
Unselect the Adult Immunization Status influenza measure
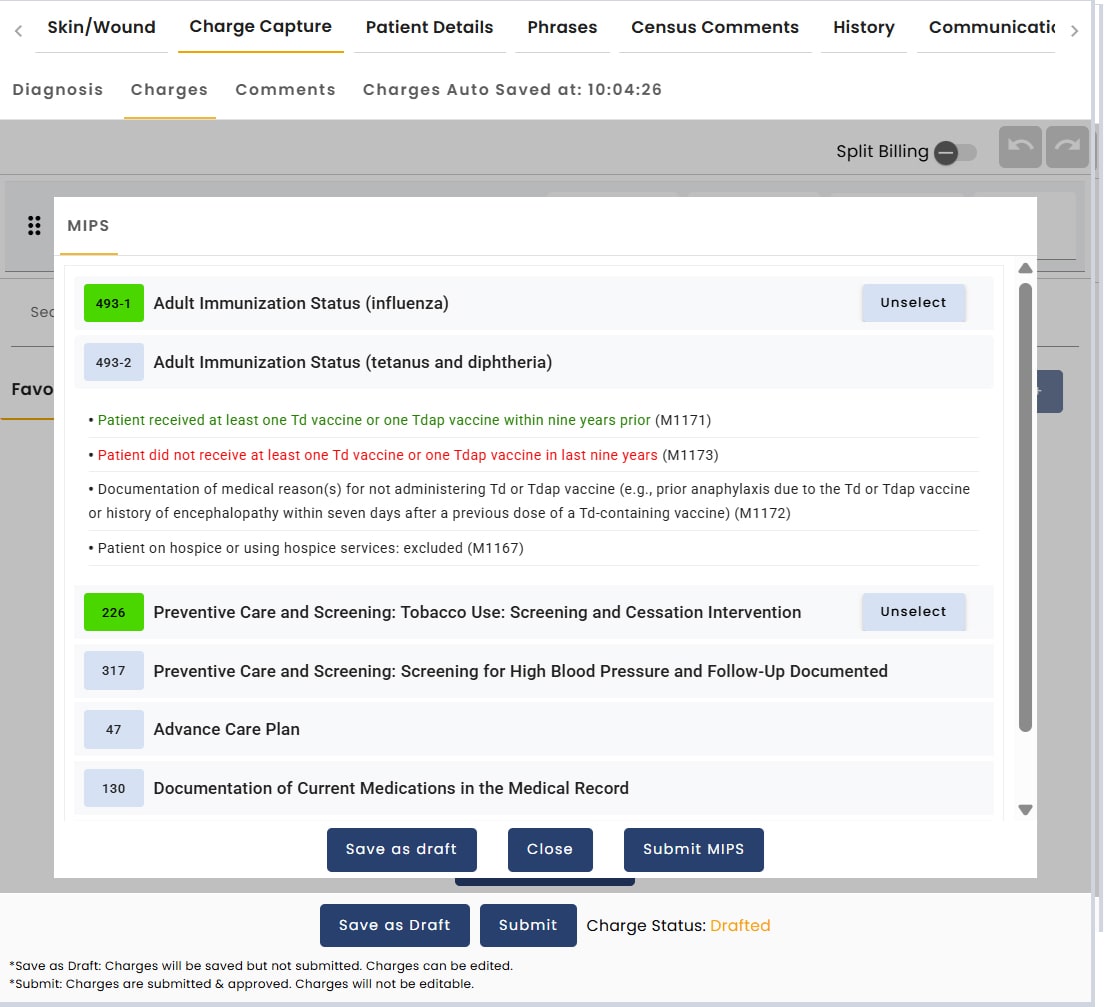913,302
